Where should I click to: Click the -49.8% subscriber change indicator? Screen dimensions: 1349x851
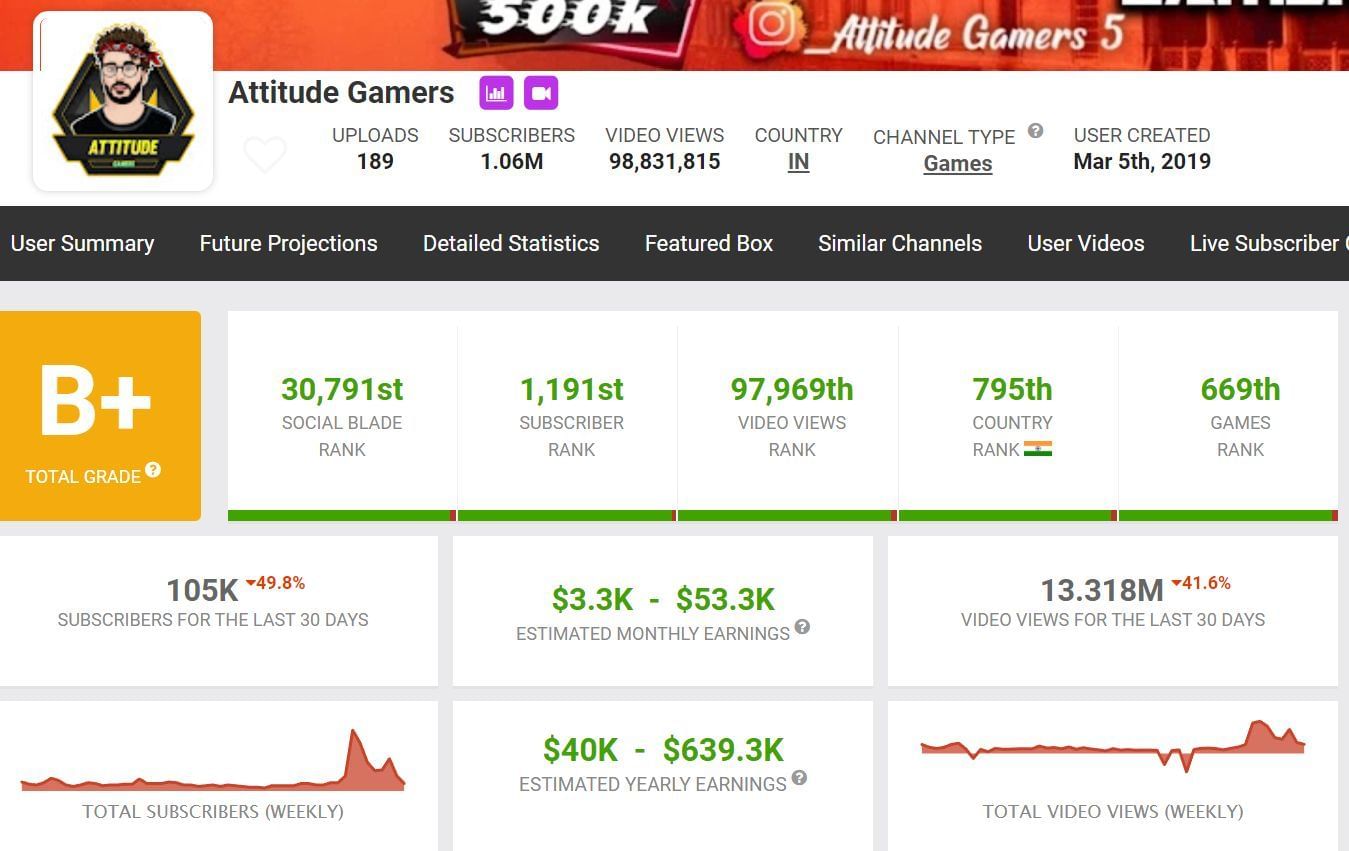pos(275,583)
